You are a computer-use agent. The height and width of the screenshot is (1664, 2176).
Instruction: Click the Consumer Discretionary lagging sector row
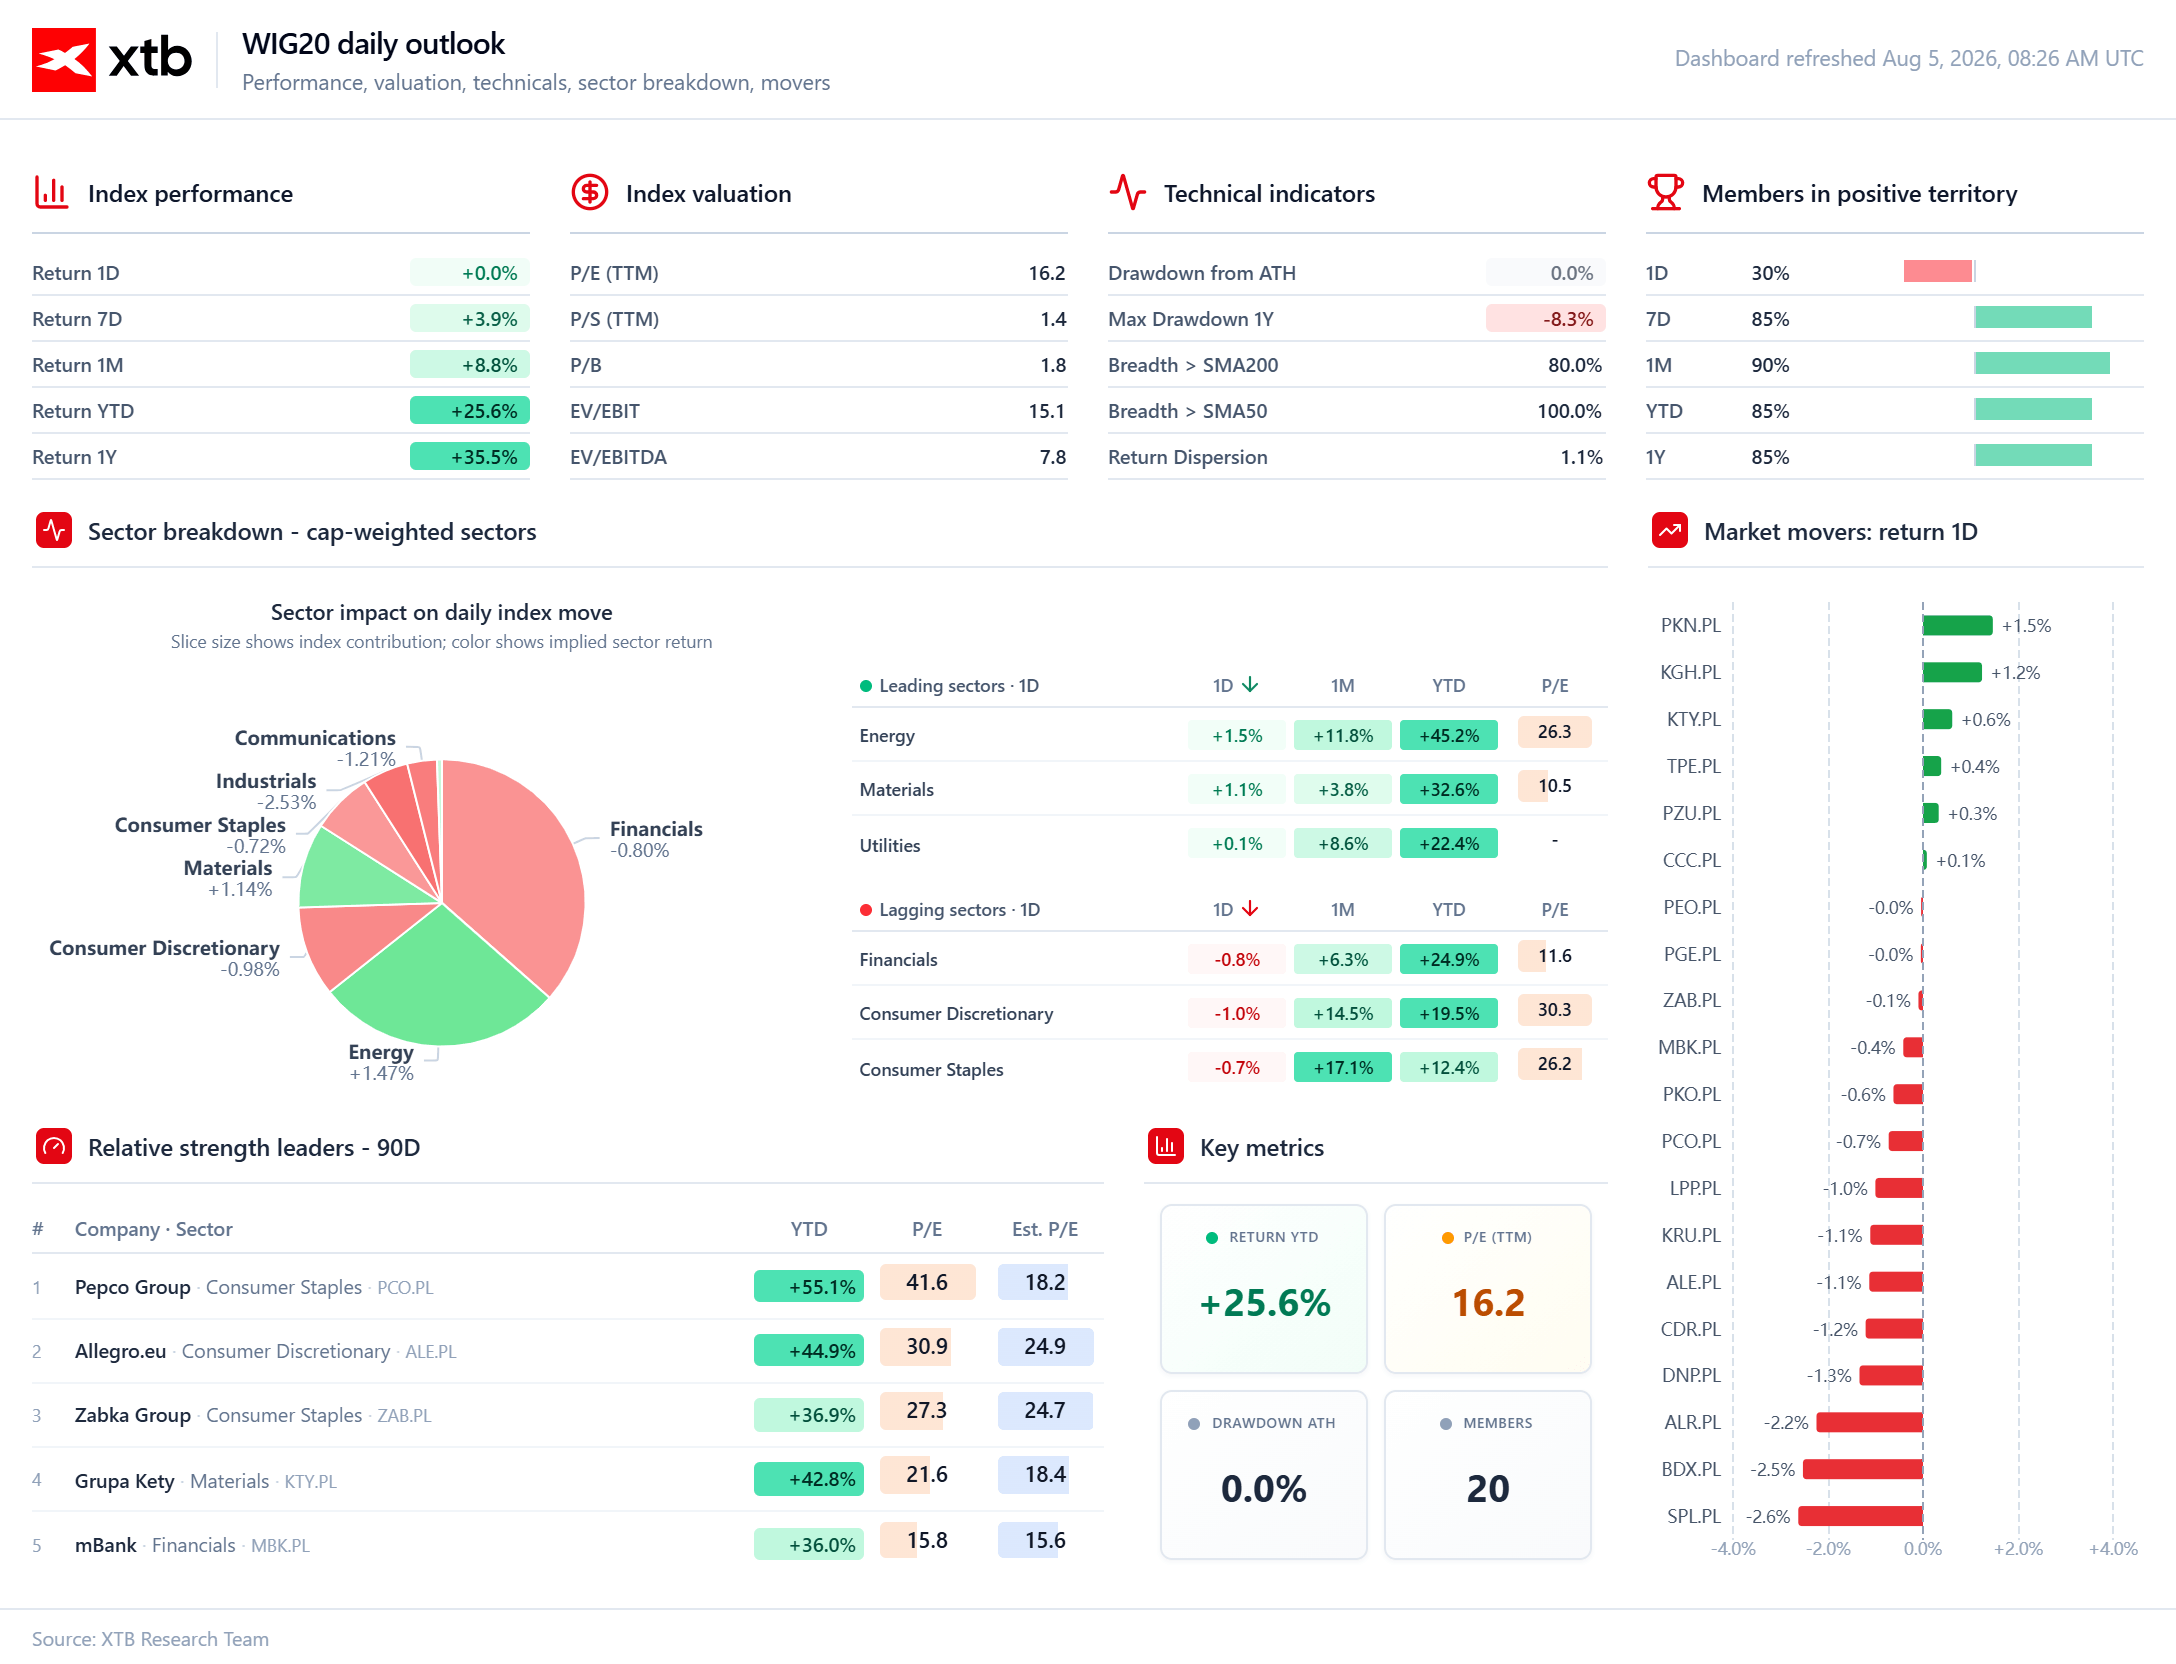click(x=1229, y=1012)
